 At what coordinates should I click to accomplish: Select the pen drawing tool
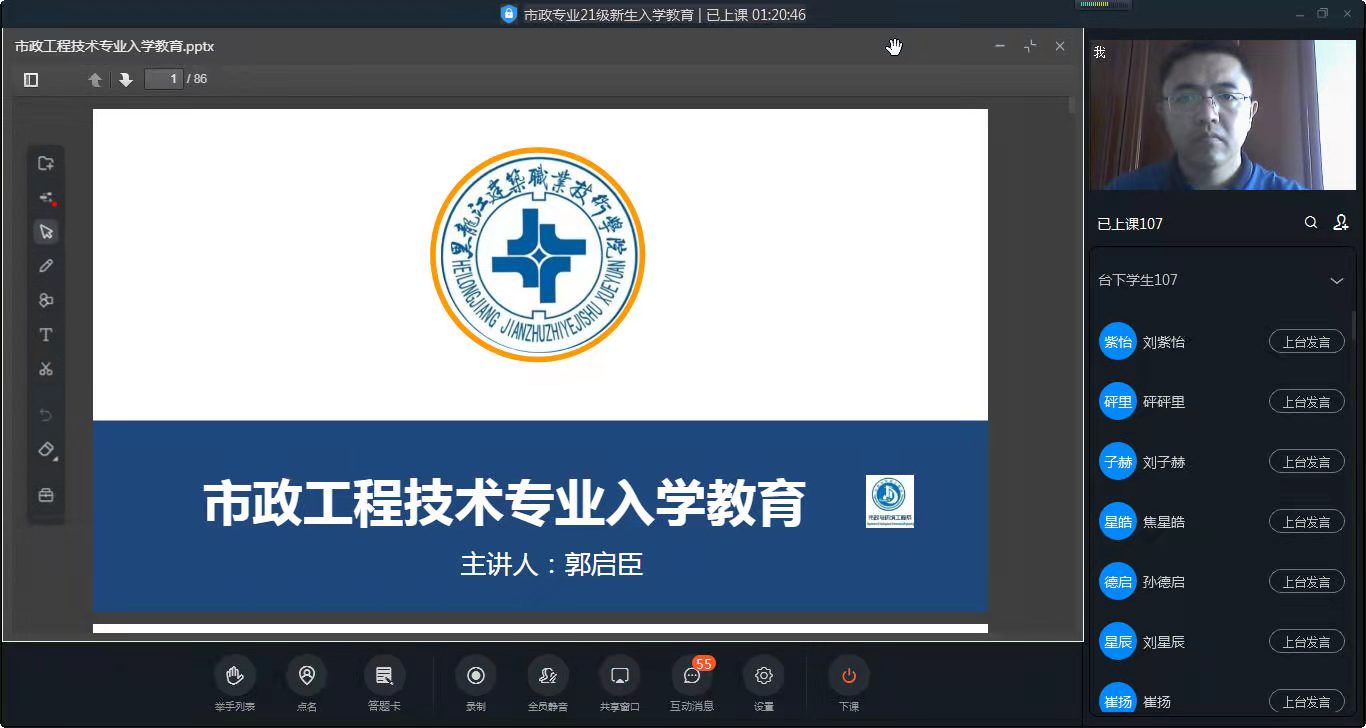click(x=46, y=266)
